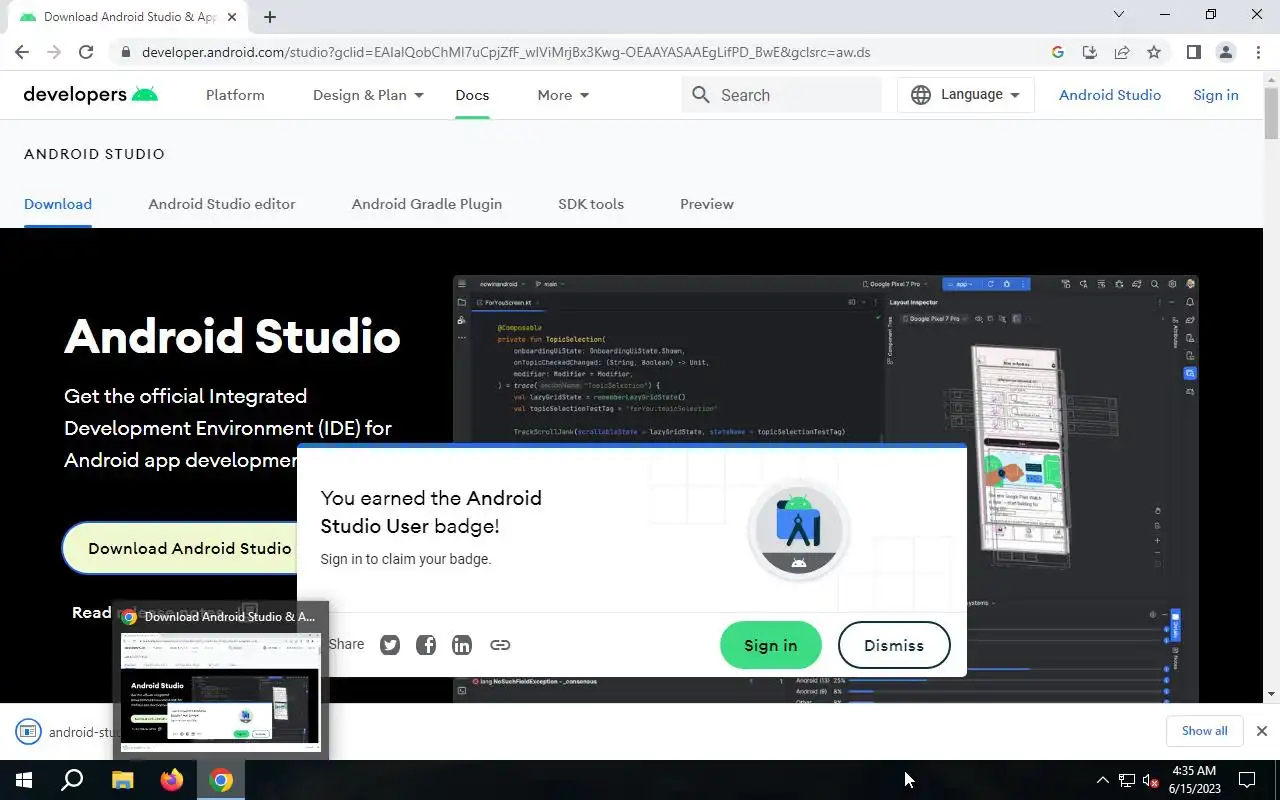1280x800 pixels.
Task: Switch to Android Gradle Plugin tab
Action: click(x=427, y=204)
